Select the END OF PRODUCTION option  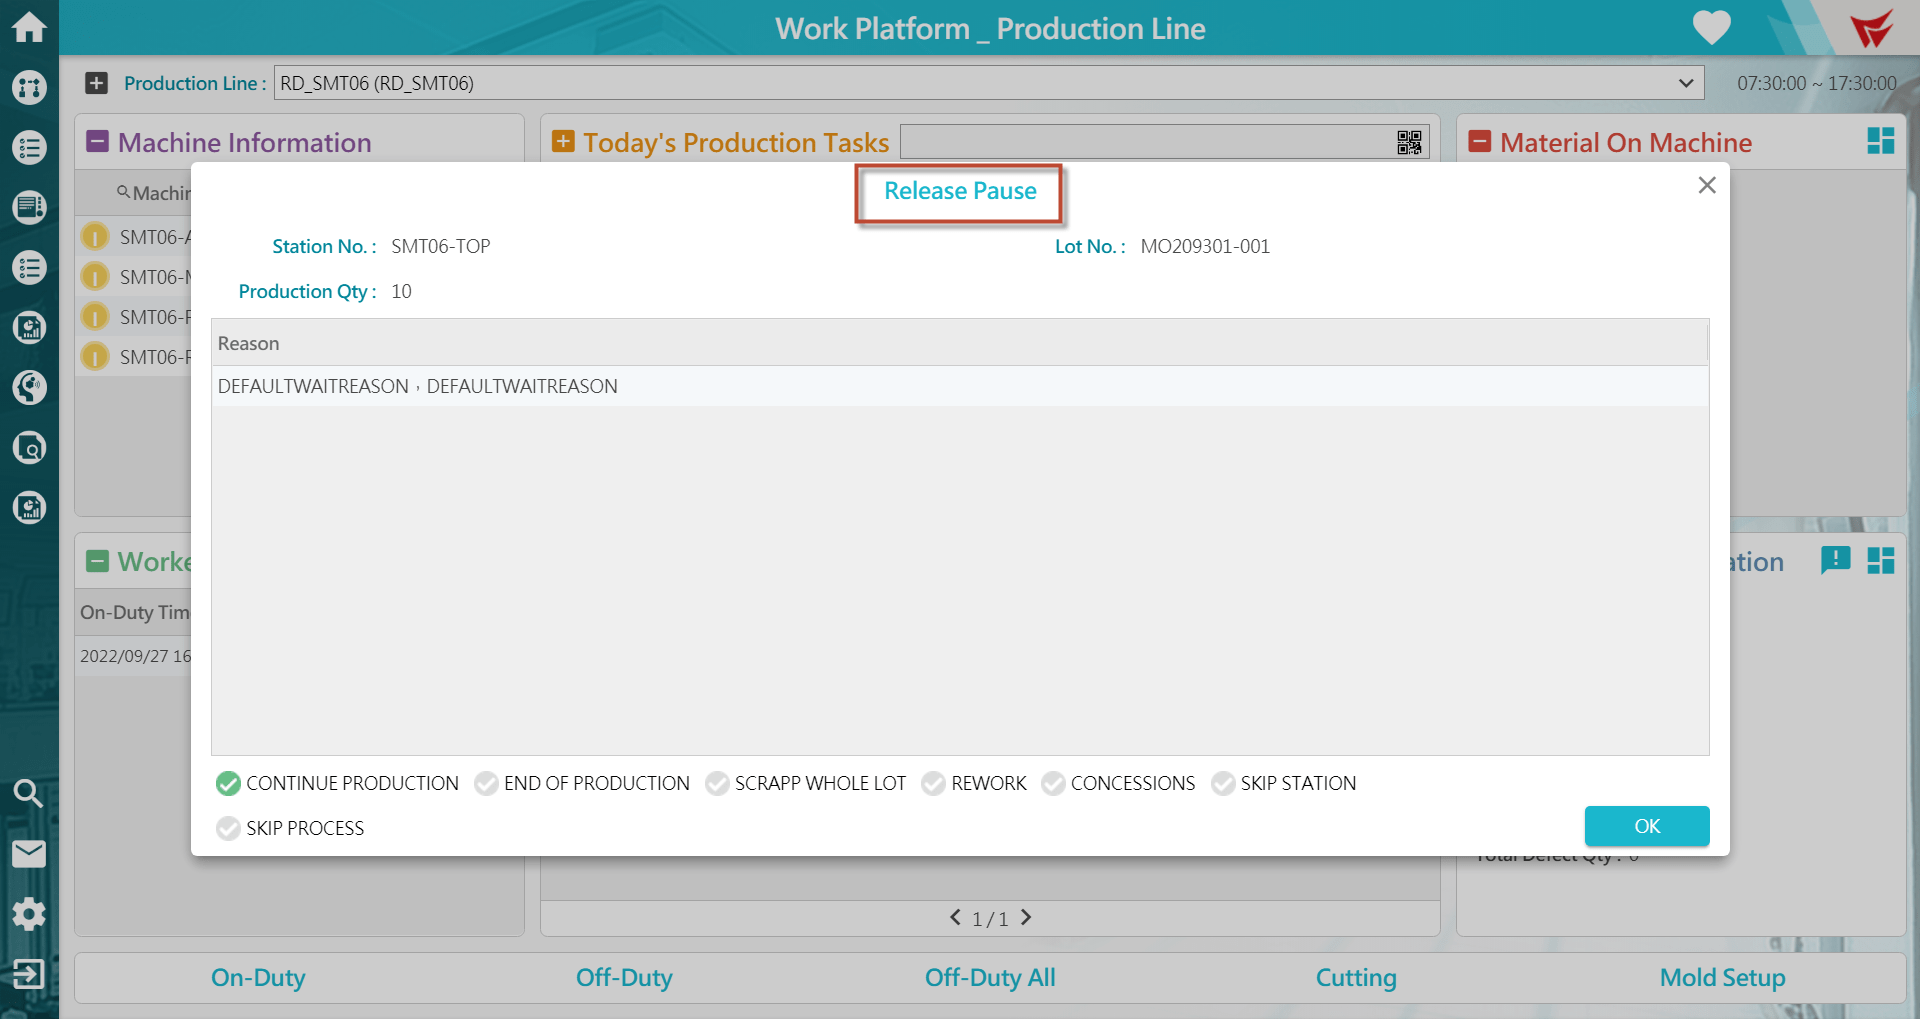pyautogui.click(x=487, y=783)
